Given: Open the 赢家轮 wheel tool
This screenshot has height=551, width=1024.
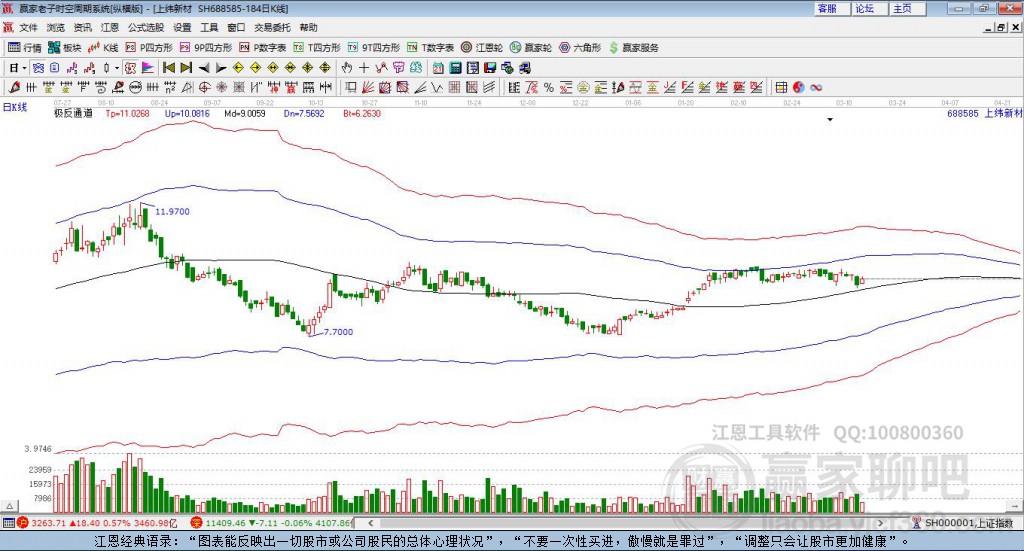Looking at the screenshot, I should coord(531,48).
